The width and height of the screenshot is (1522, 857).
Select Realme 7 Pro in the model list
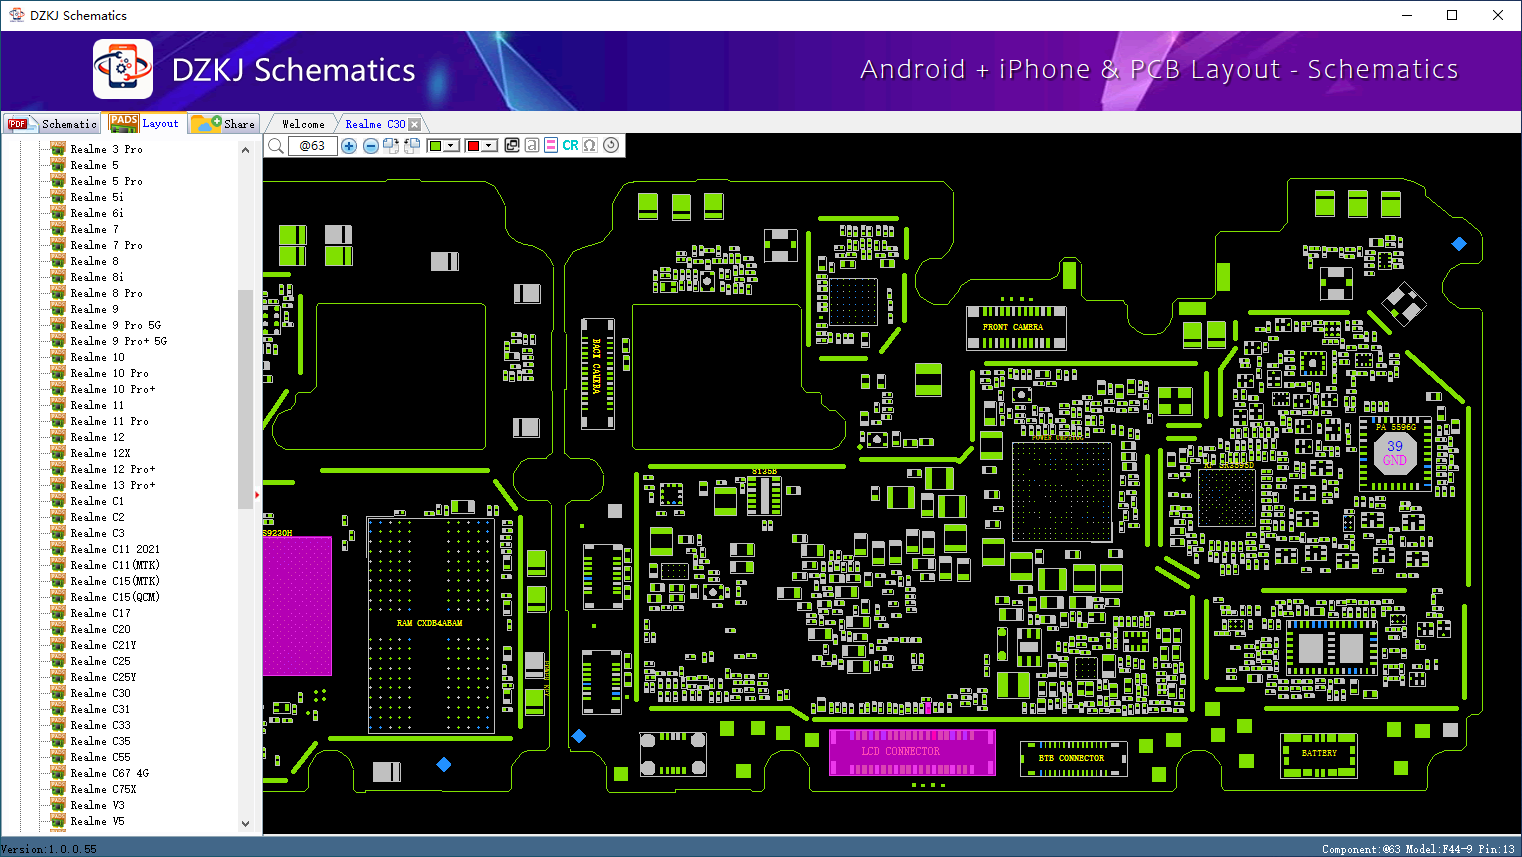(106, 245)
